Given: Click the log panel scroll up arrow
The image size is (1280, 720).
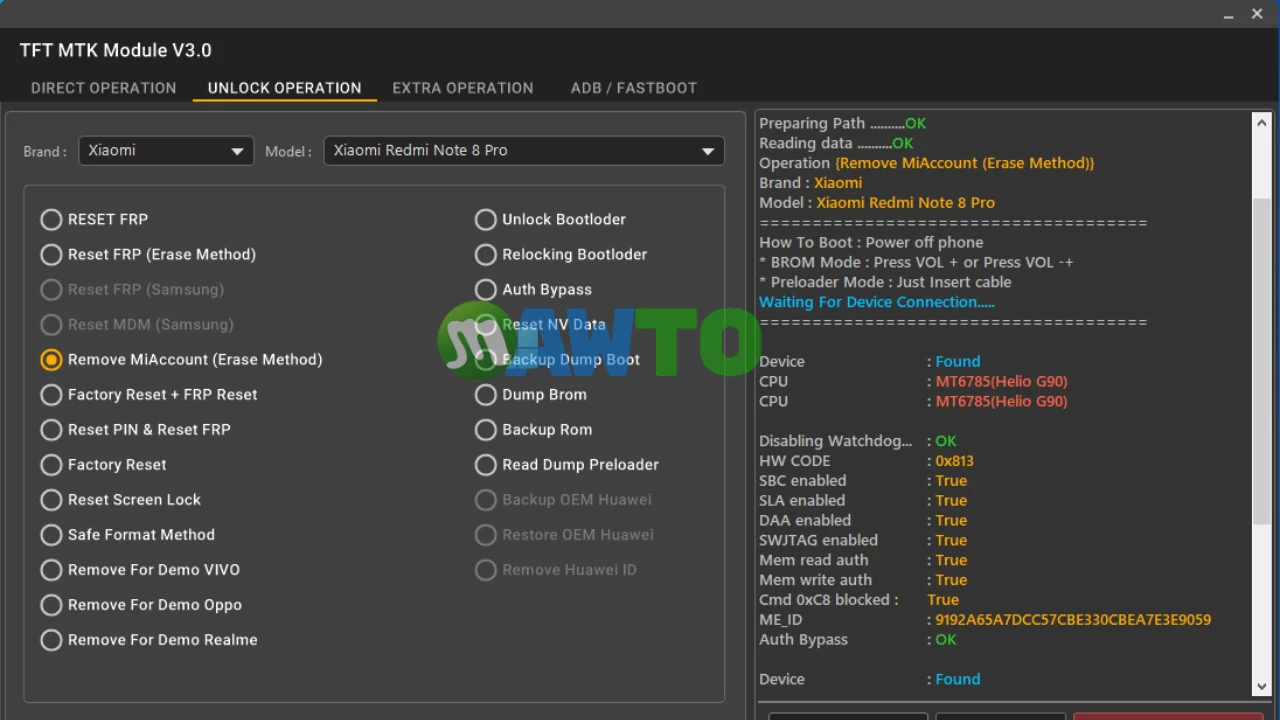Looking at the screenshot, I should 1261,123.
